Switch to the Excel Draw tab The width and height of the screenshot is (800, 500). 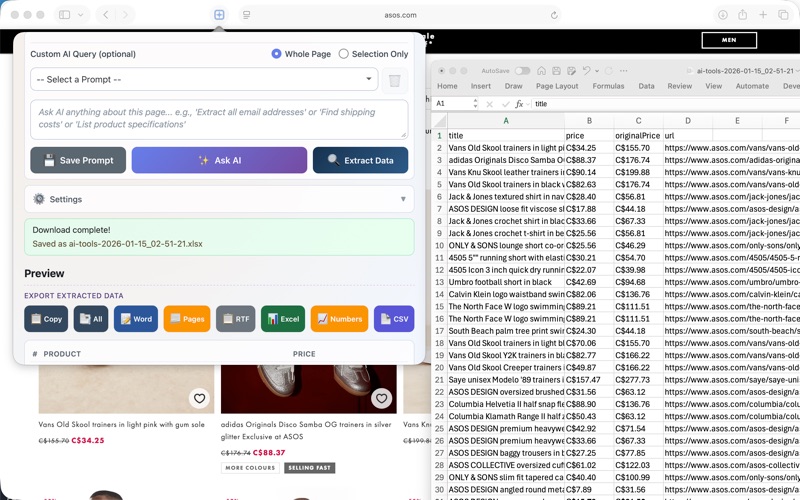pyautogui.click(x=513, y=86)
